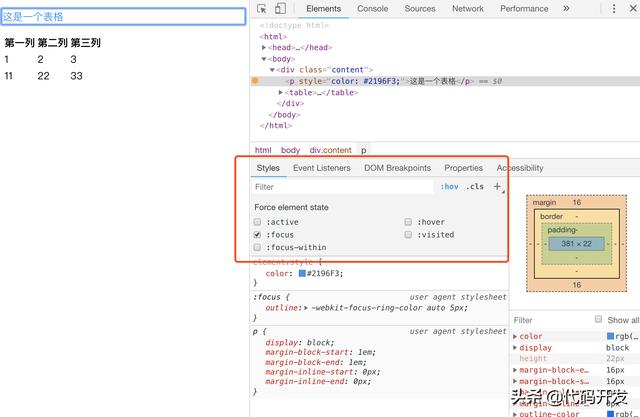This screenshot has height=417, width=640.
Task: Enable the :visited state checkbox
Action: point(408,235)
